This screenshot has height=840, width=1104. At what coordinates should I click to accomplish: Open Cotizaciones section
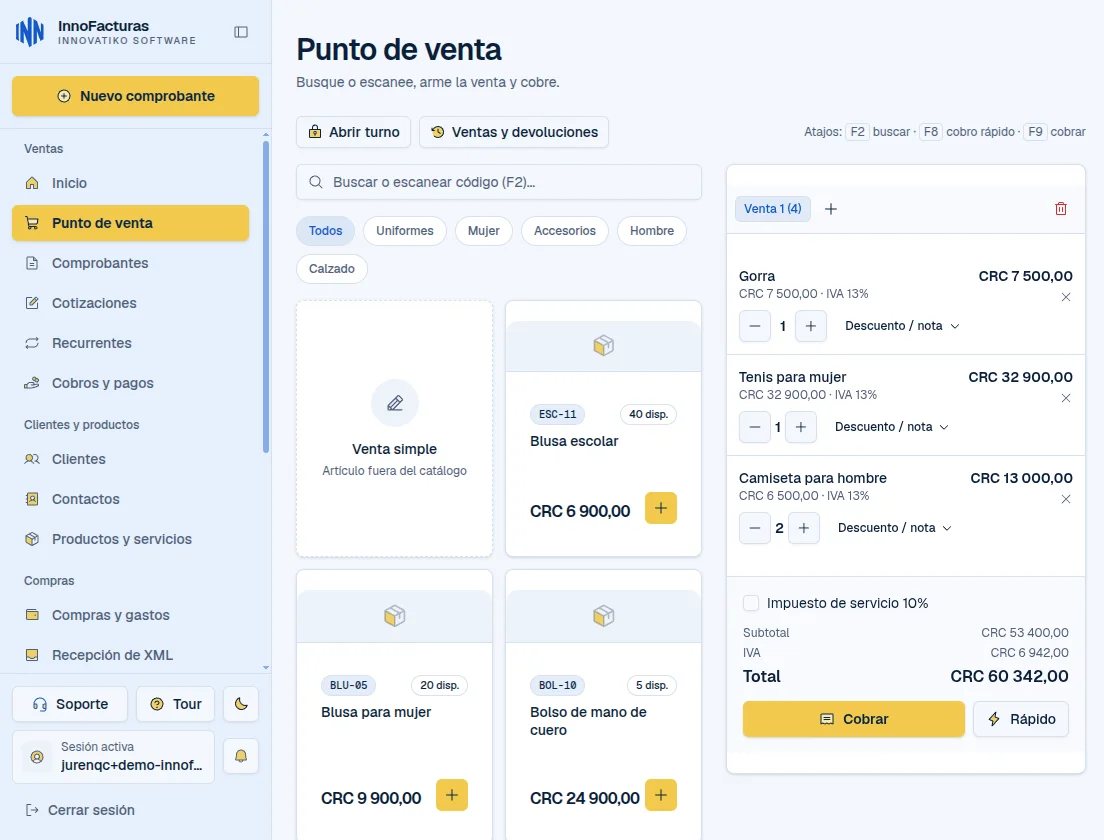[130, 303]
